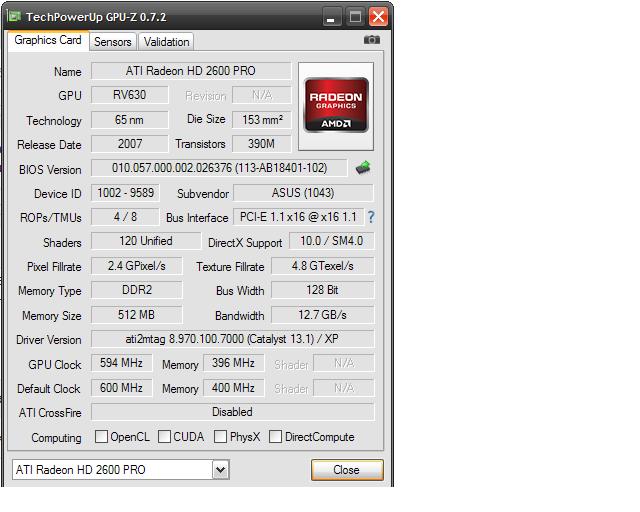Click the Default Clock memory value 400 MHz
Image resolution: width=640 pixels, height=512 pixels.
point(233,388)
